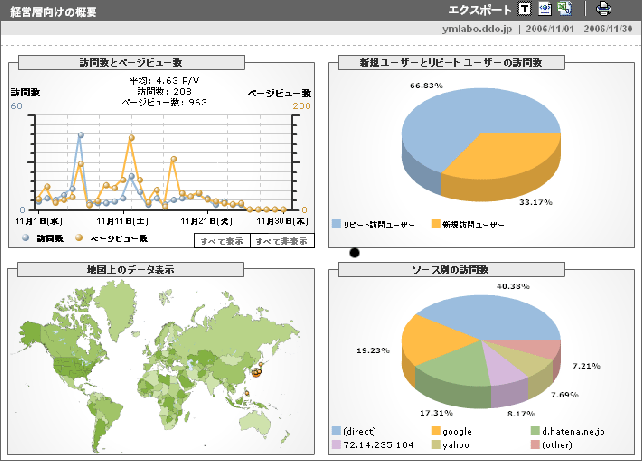Click the 訪問数: 203 summary text
The image size is (642, 461).
(164, 91)
